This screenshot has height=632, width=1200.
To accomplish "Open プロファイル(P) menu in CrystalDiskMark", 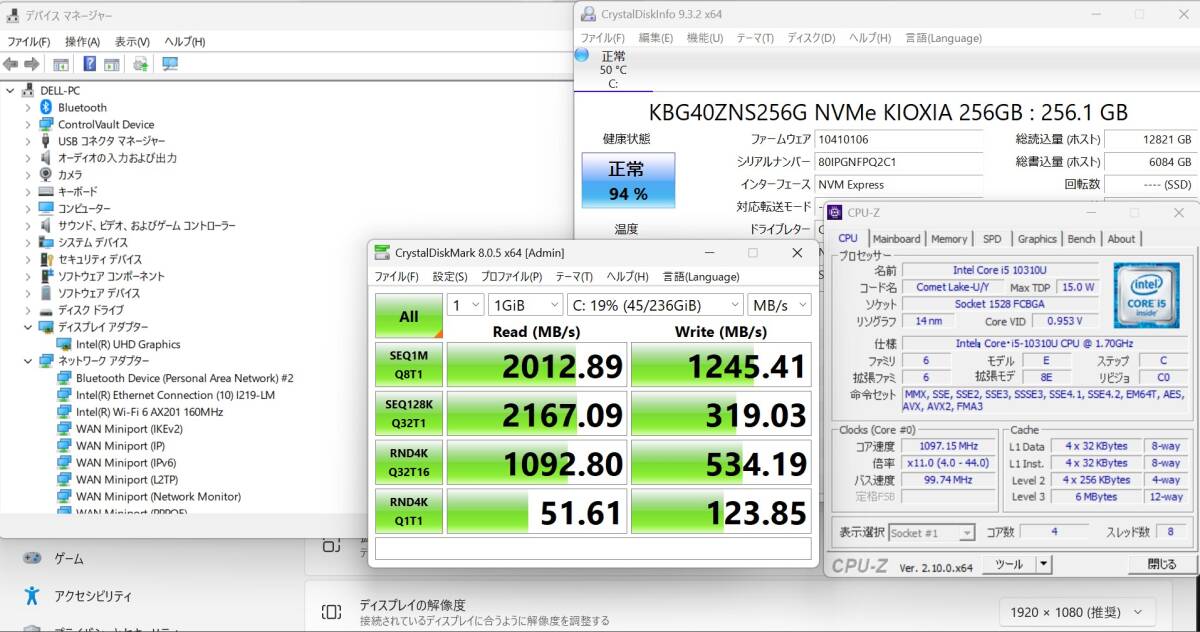I will [x=511, y=277].
